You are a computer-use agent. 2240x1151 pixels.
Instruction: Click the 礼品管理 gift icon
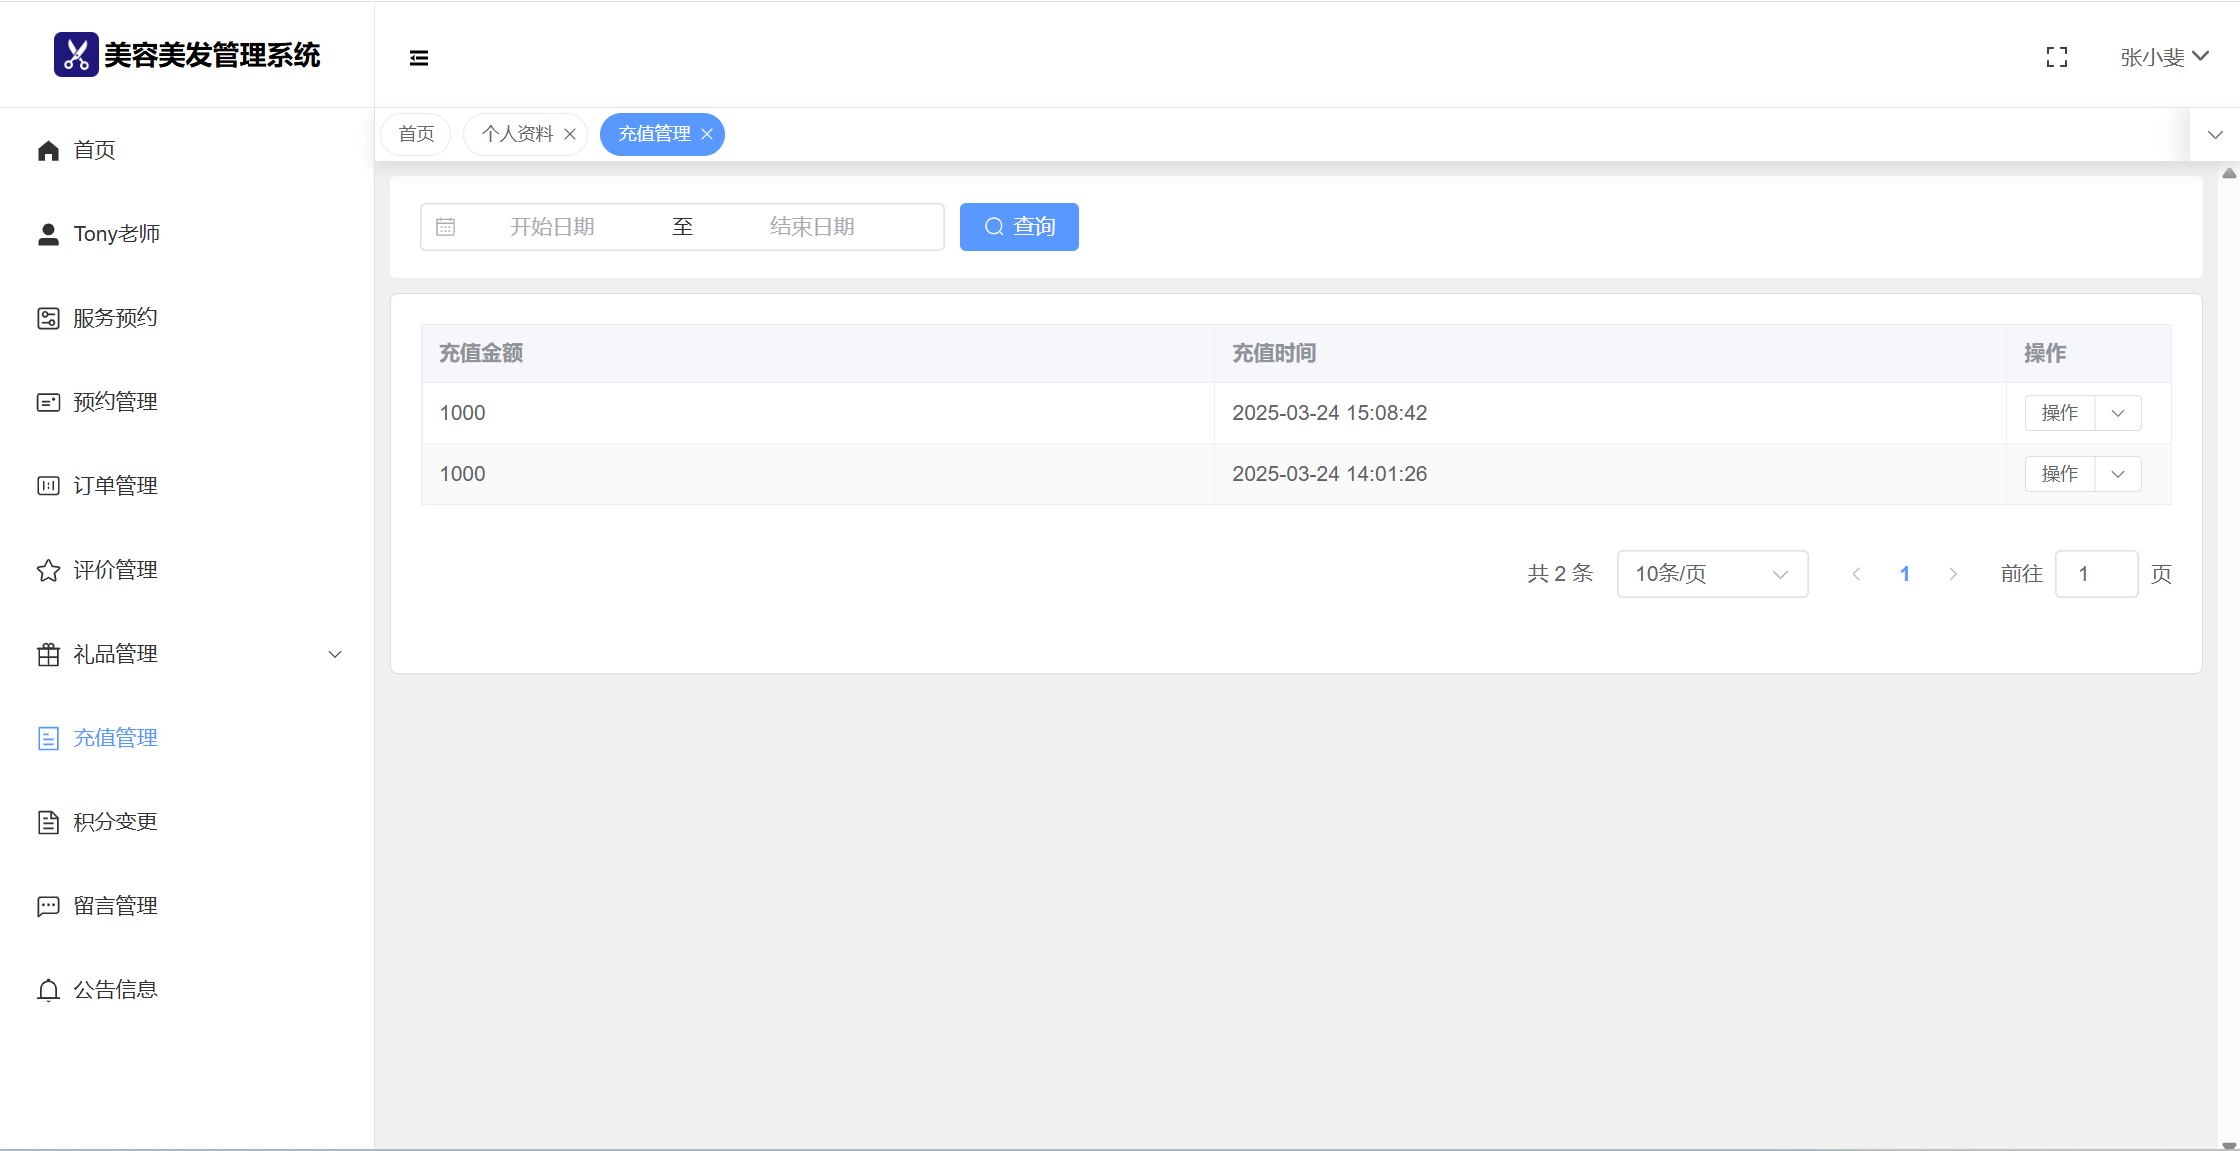click(x=48, y=654)
